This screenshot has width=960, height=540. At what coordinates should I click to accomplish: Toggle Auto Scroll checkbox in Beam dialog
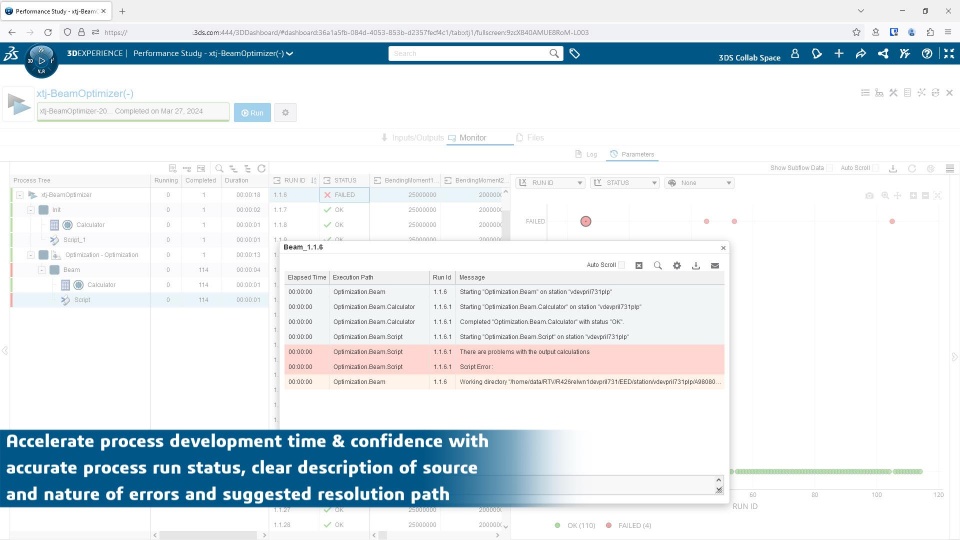point(621,265)
